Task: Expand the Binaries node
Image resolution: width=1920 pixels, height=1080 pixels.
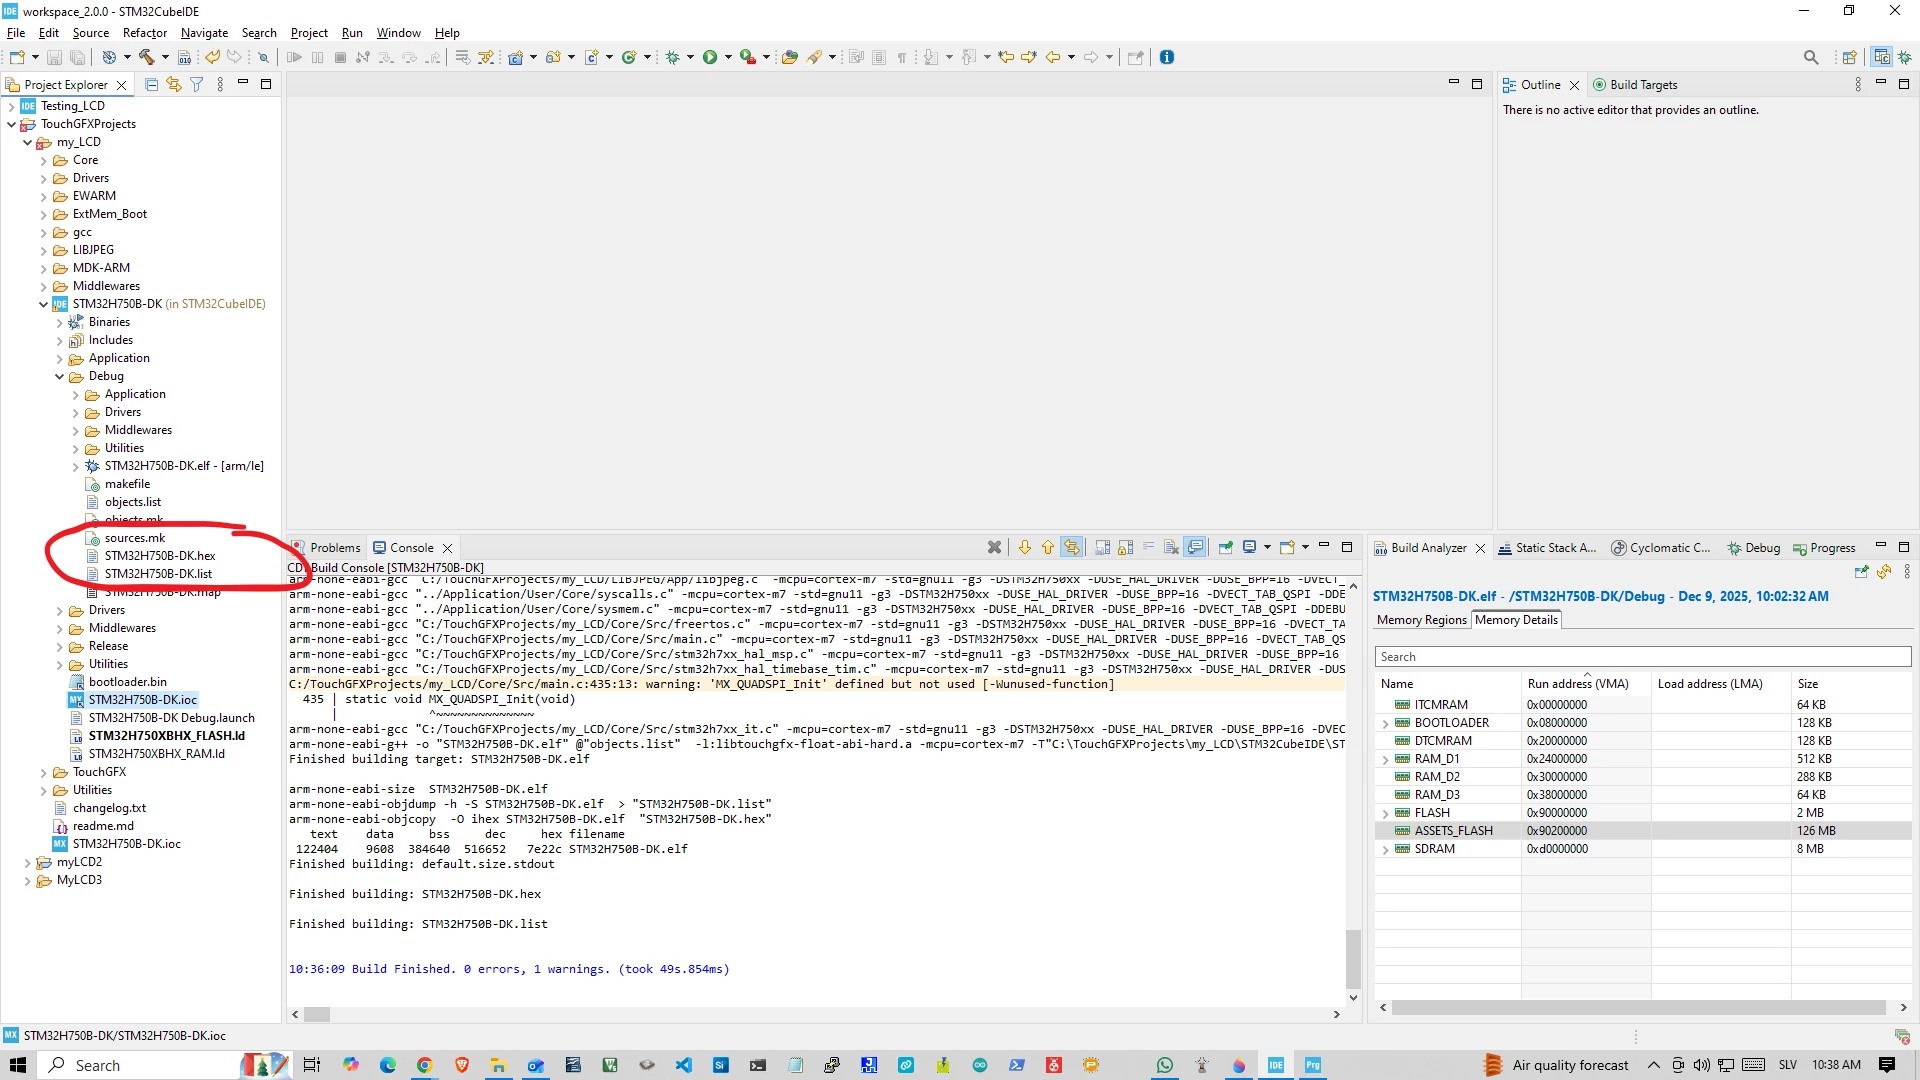Action: [x=59, y=322]
